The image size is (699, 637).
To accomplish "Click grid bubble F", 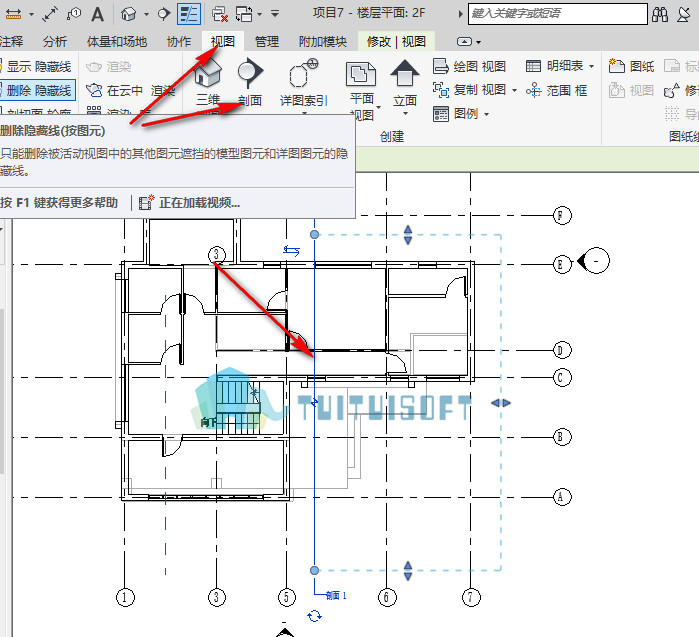I will (x=562, y=216).
